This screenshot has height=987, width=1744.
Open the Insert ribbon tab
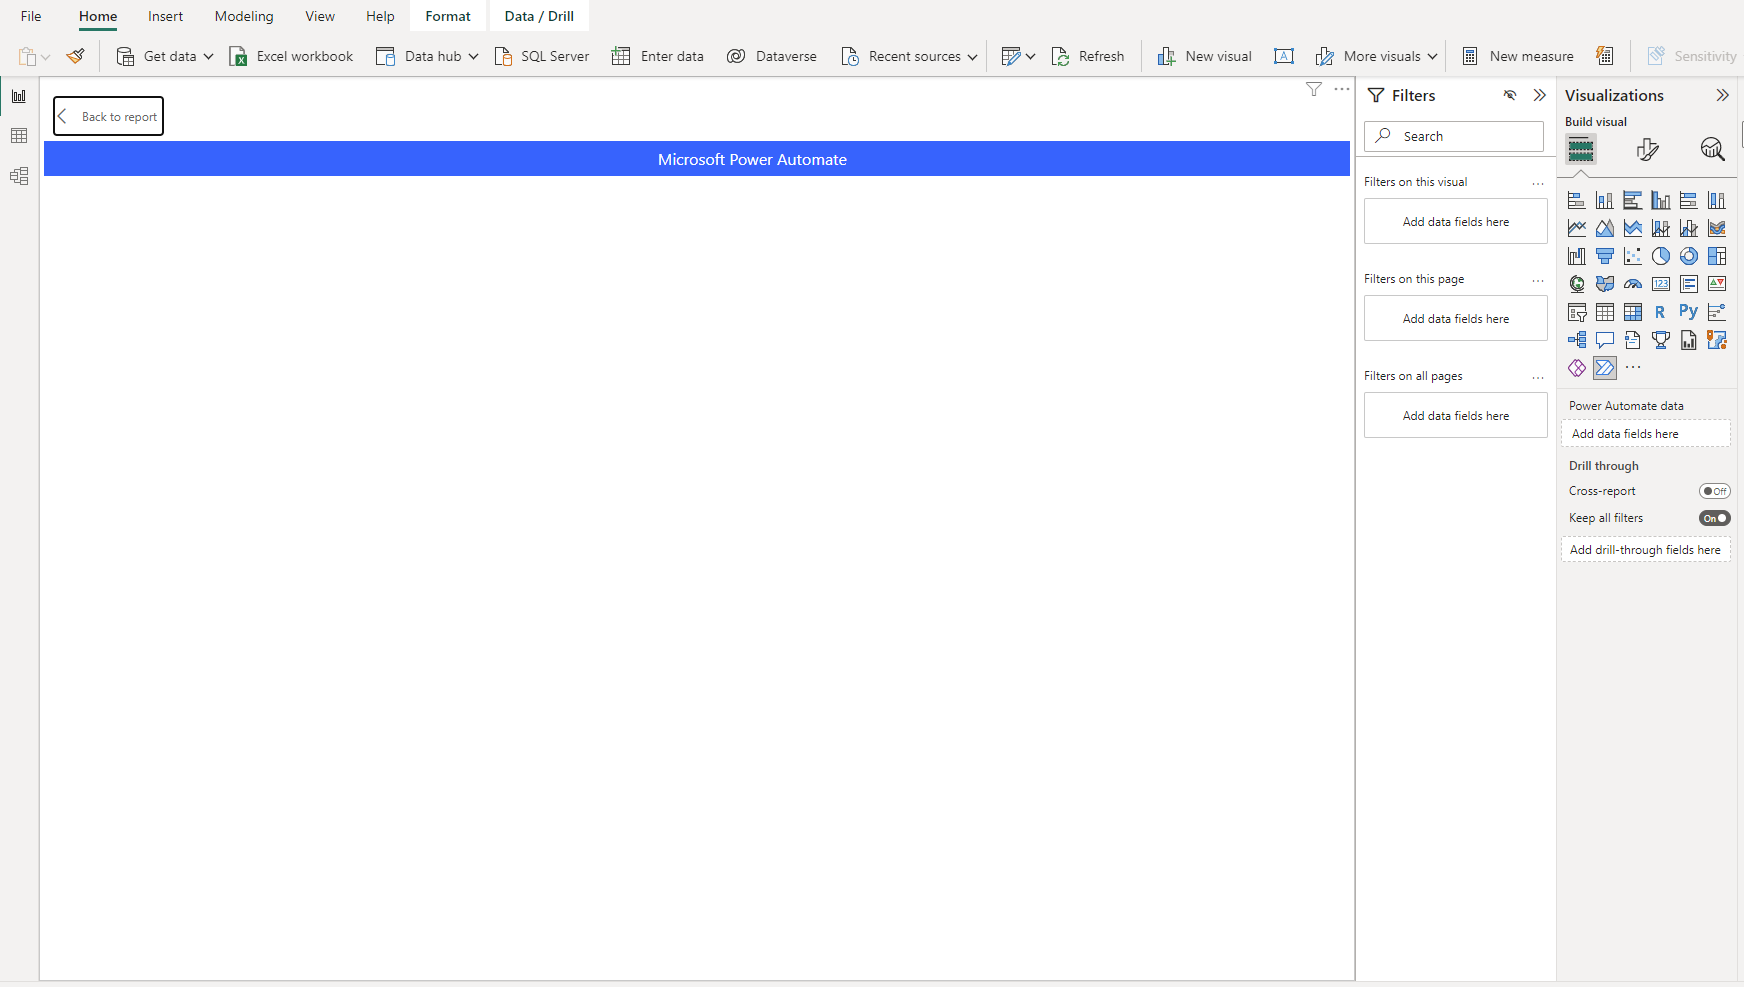click(166, 16)
